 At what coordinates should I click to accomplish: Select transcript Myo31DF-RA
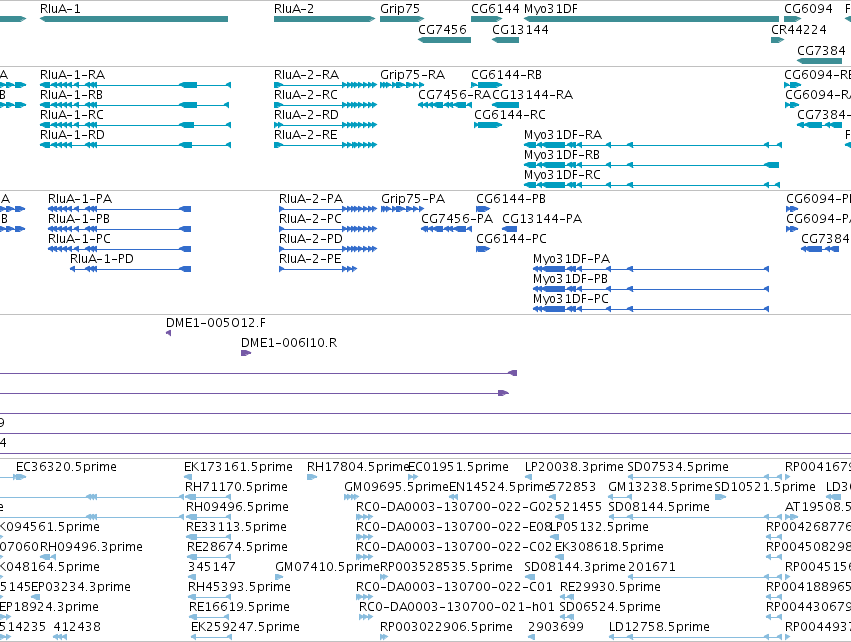[x=563, y=135]
